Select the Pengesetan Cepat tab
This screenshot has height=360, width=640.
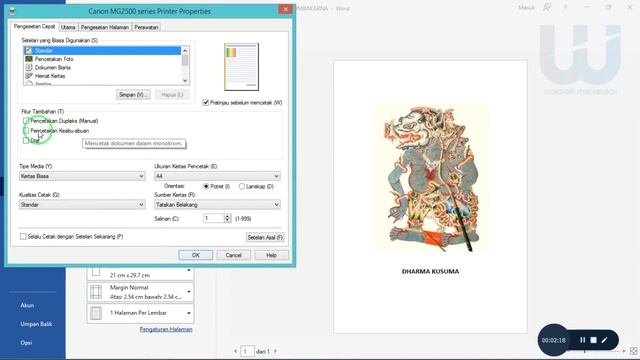click(x=34, y=27)
